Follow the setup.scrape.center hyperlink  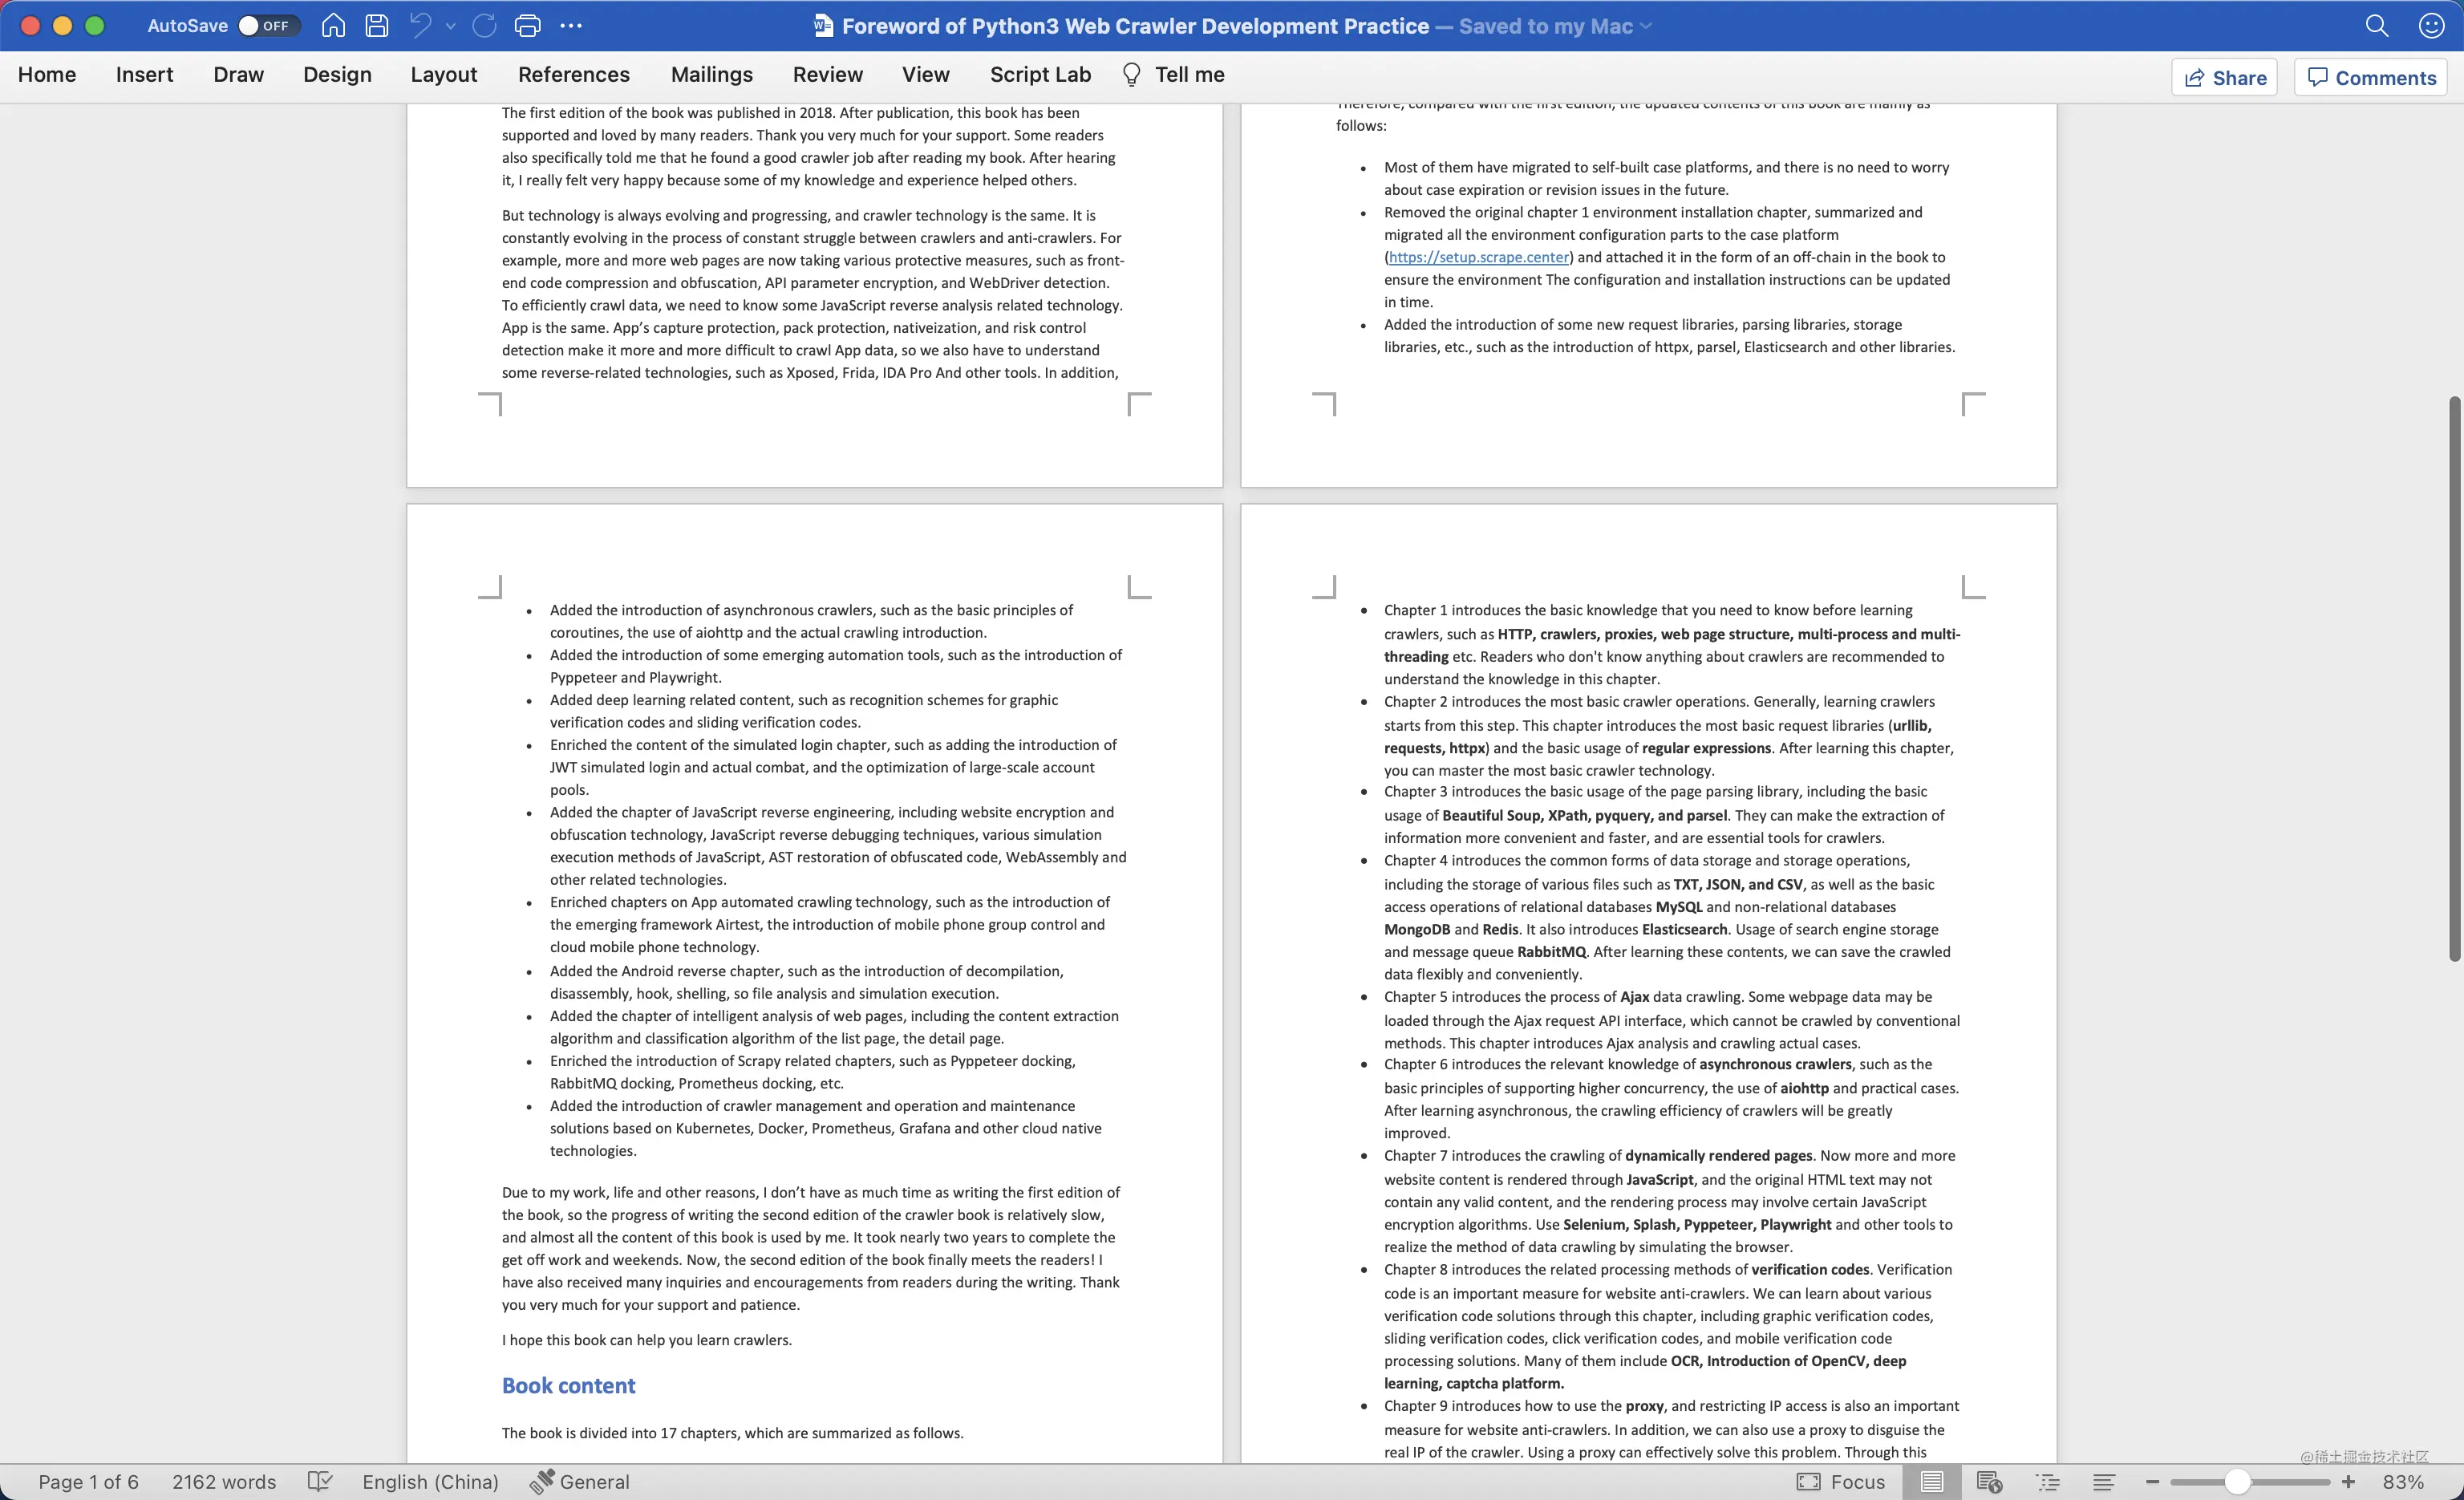coord(1478,257)
